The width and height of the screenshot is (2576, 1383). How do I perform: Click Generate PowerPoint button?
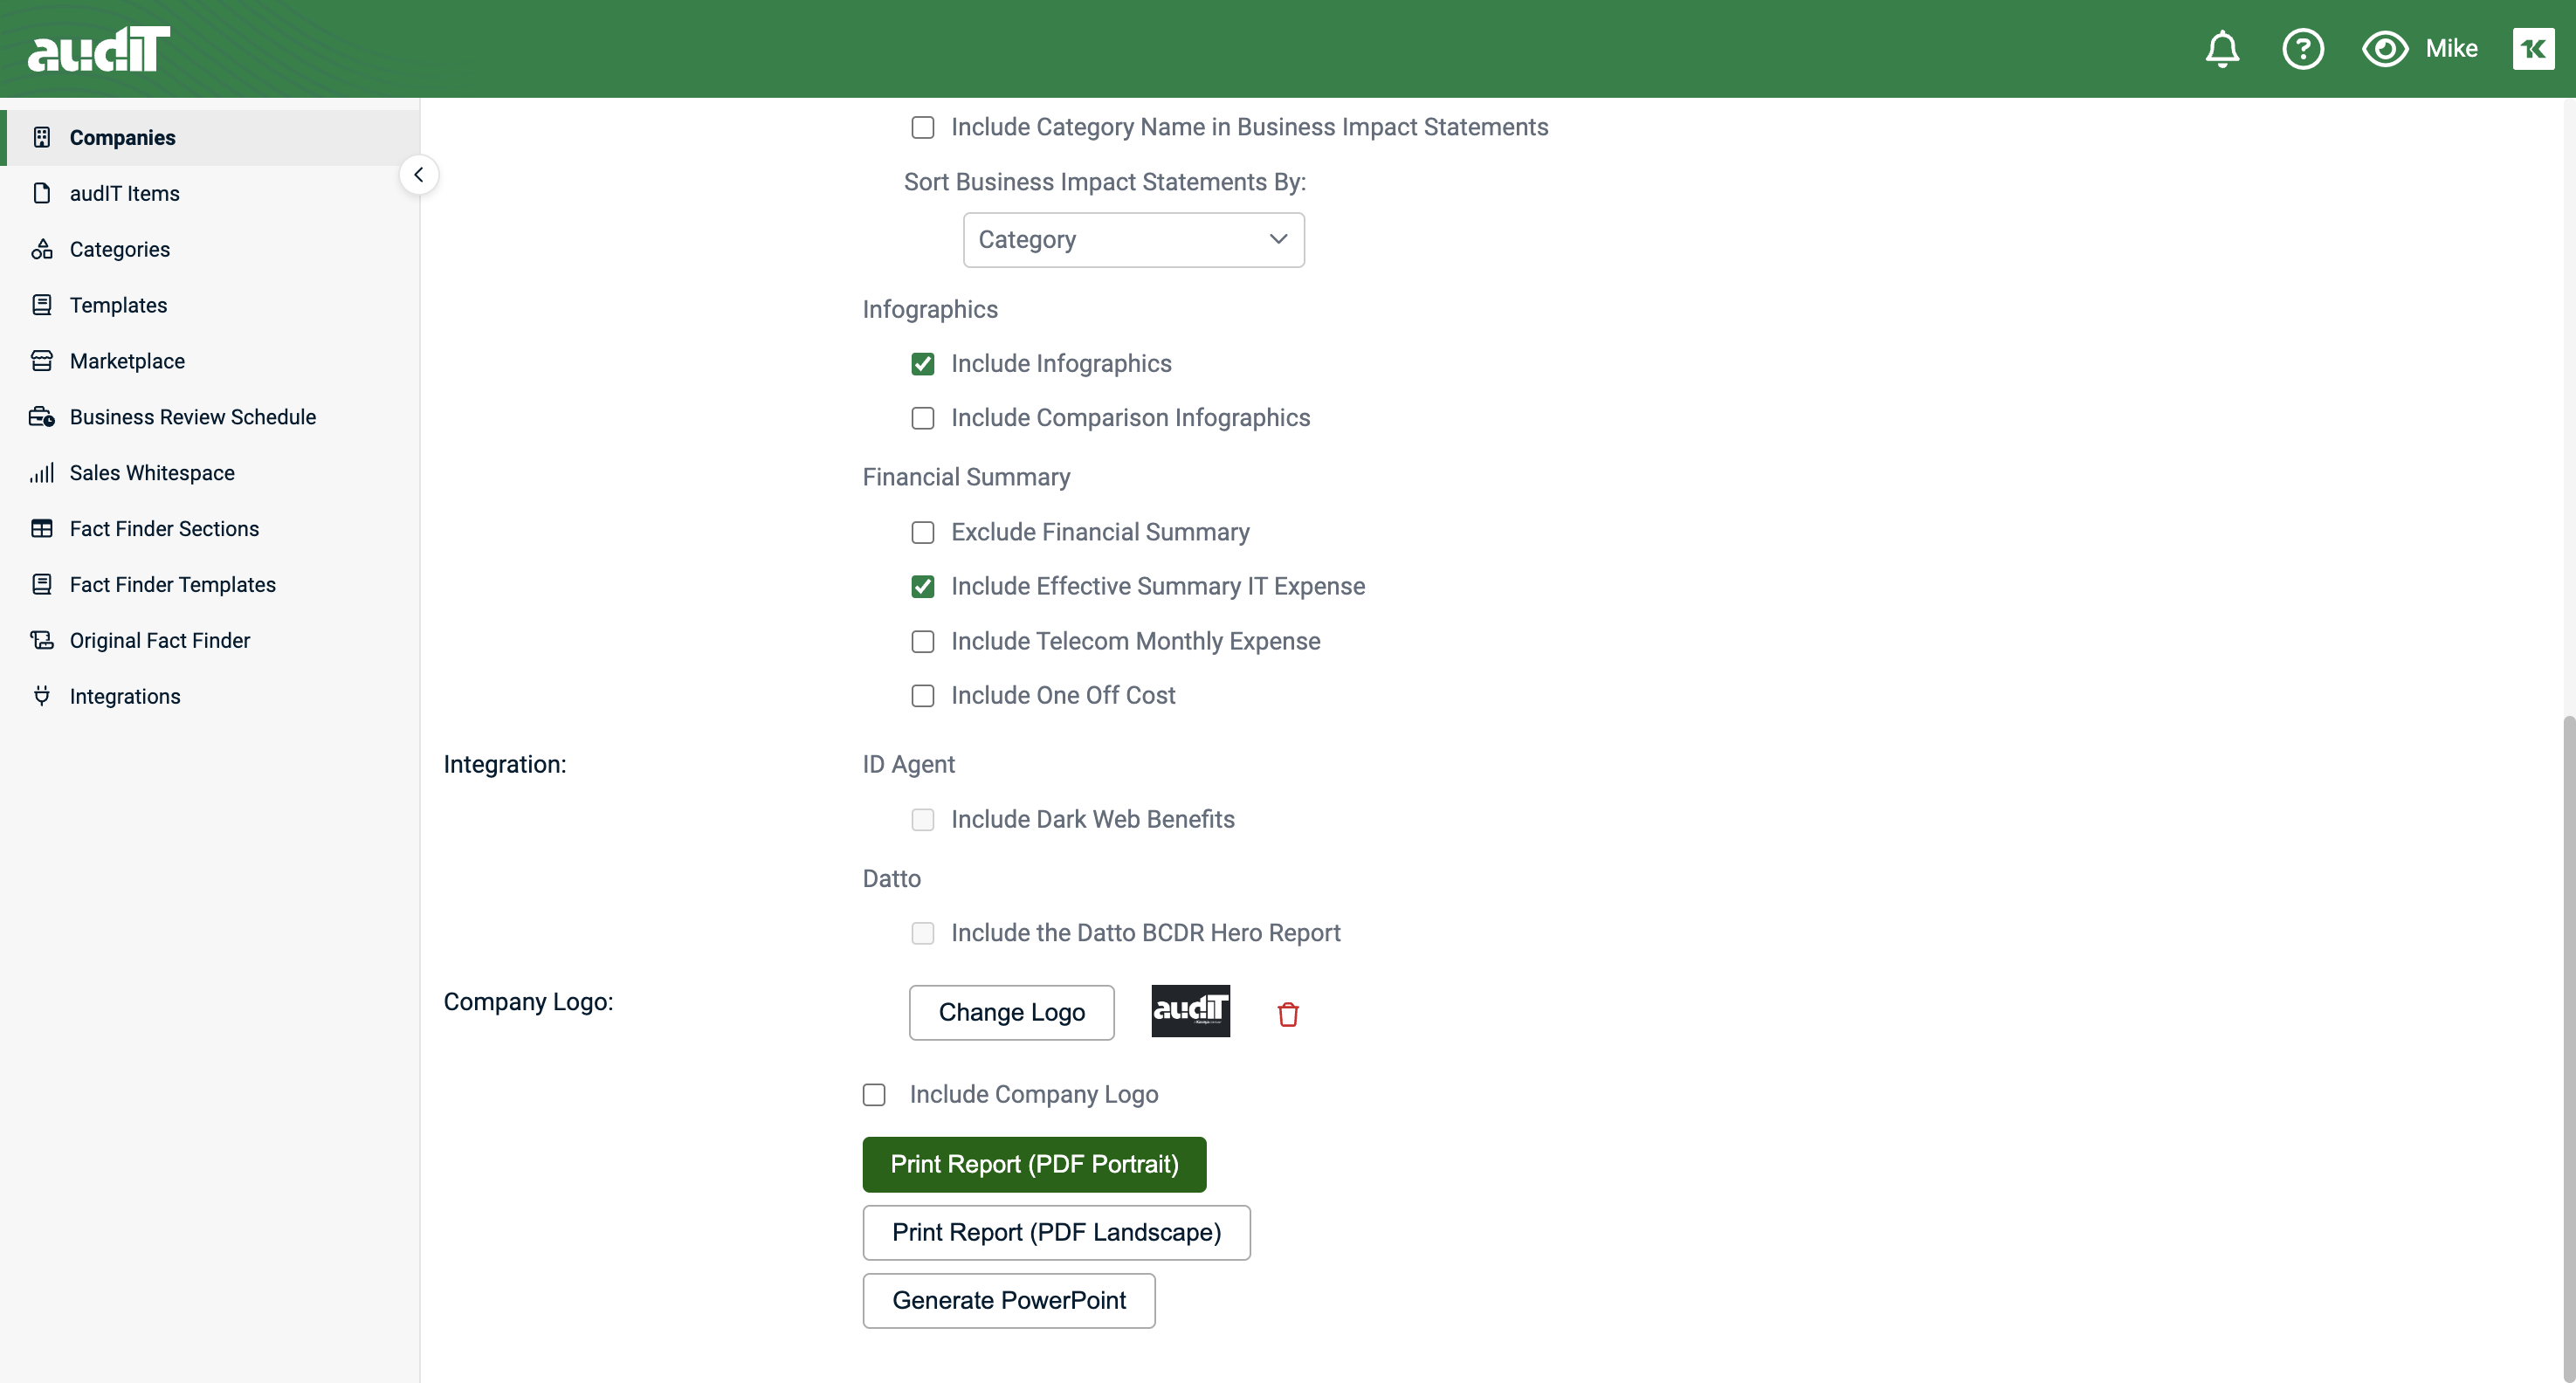pyautogui.click(x=1008, y=1300)
